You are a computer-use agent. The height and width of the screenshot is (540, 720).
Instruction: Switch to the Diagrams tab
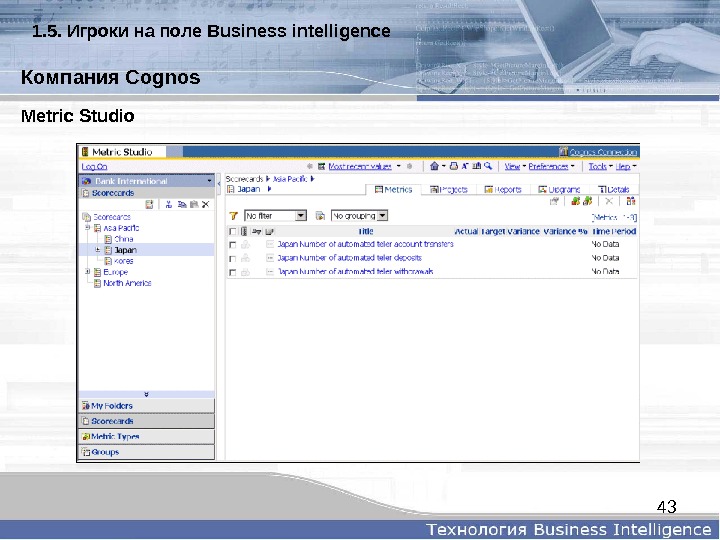click(559, 190)
